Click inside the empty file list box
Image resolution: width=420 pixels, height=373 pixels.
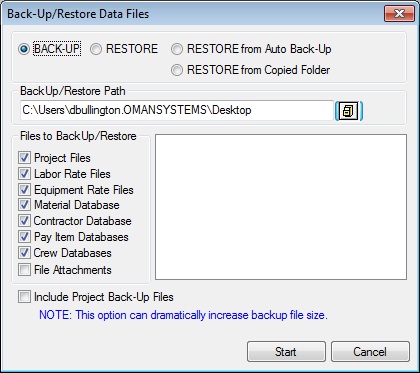pyautogui.click(x=281, y=207)
